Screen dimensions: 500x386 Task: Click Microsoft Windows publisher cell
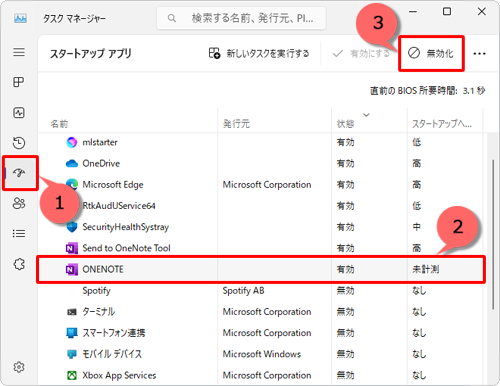[262, 354]
